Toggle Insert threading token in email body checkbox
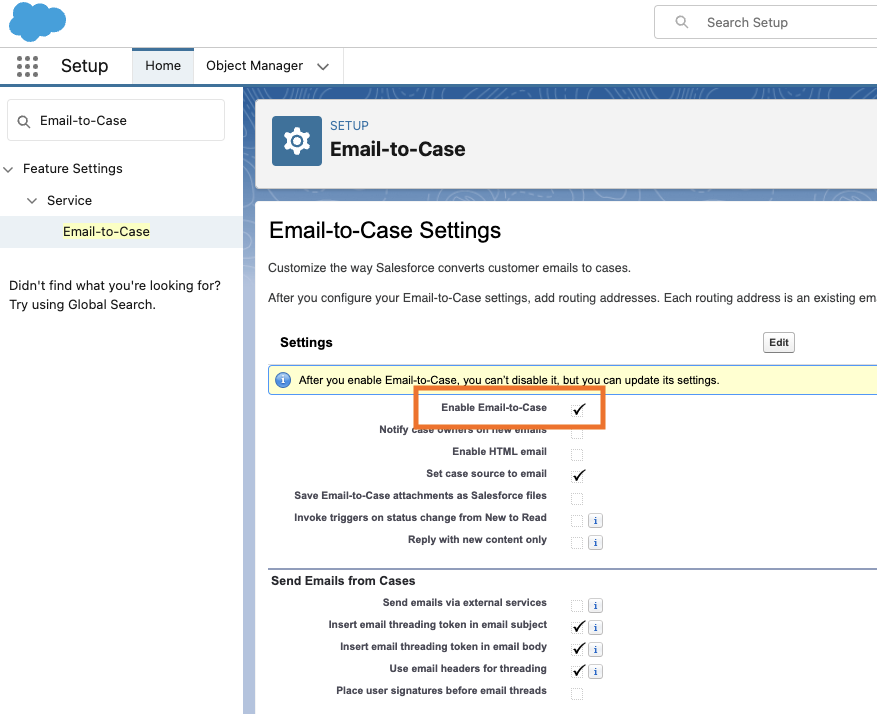The width and height of the screenshot is (877, 714). (x=578, y=649)
